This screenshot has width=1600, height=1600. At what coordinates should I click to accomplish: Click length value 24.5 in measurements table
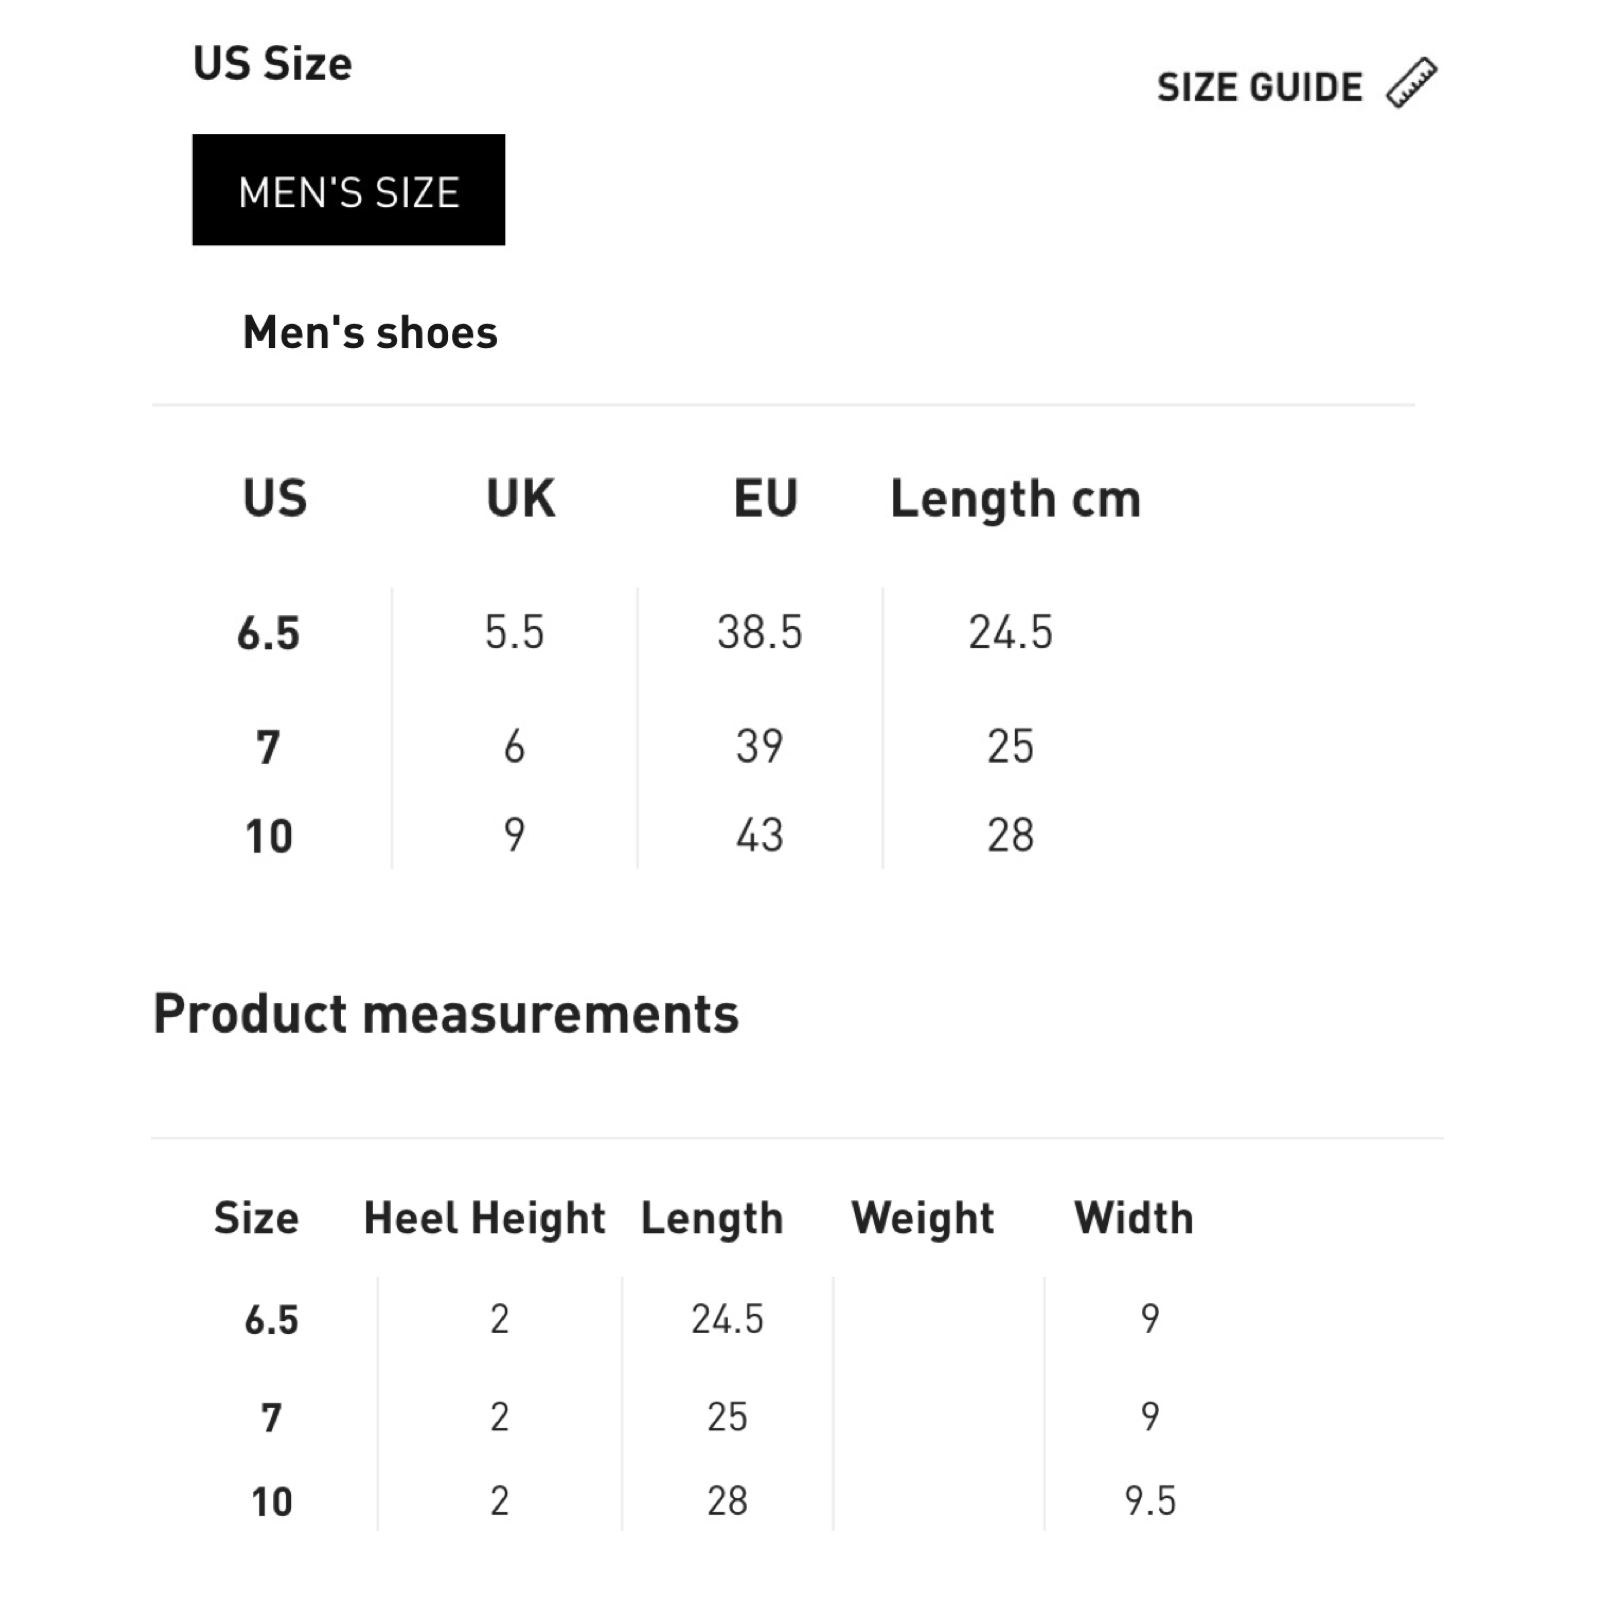pyautogui.click(x=727, y=1319)
